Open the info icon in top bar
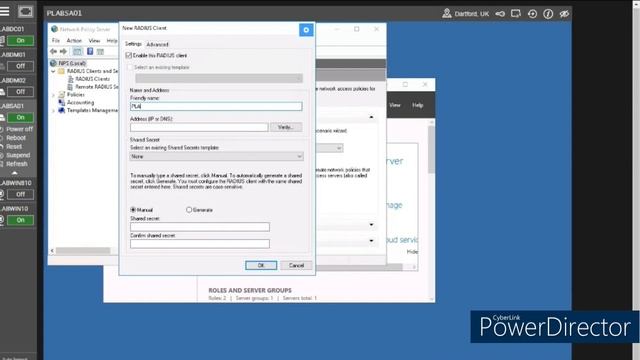 click(548, 14)
